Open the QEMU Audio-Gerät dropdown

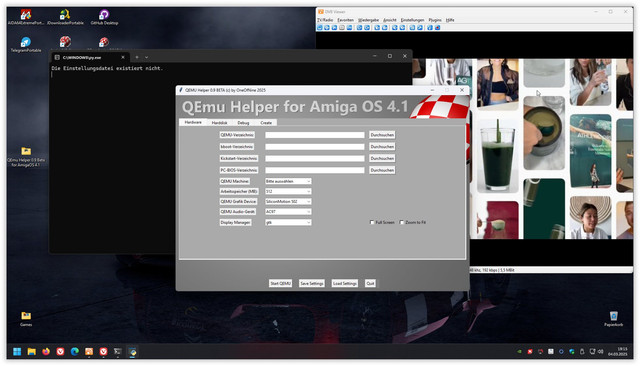click(288, 212)
